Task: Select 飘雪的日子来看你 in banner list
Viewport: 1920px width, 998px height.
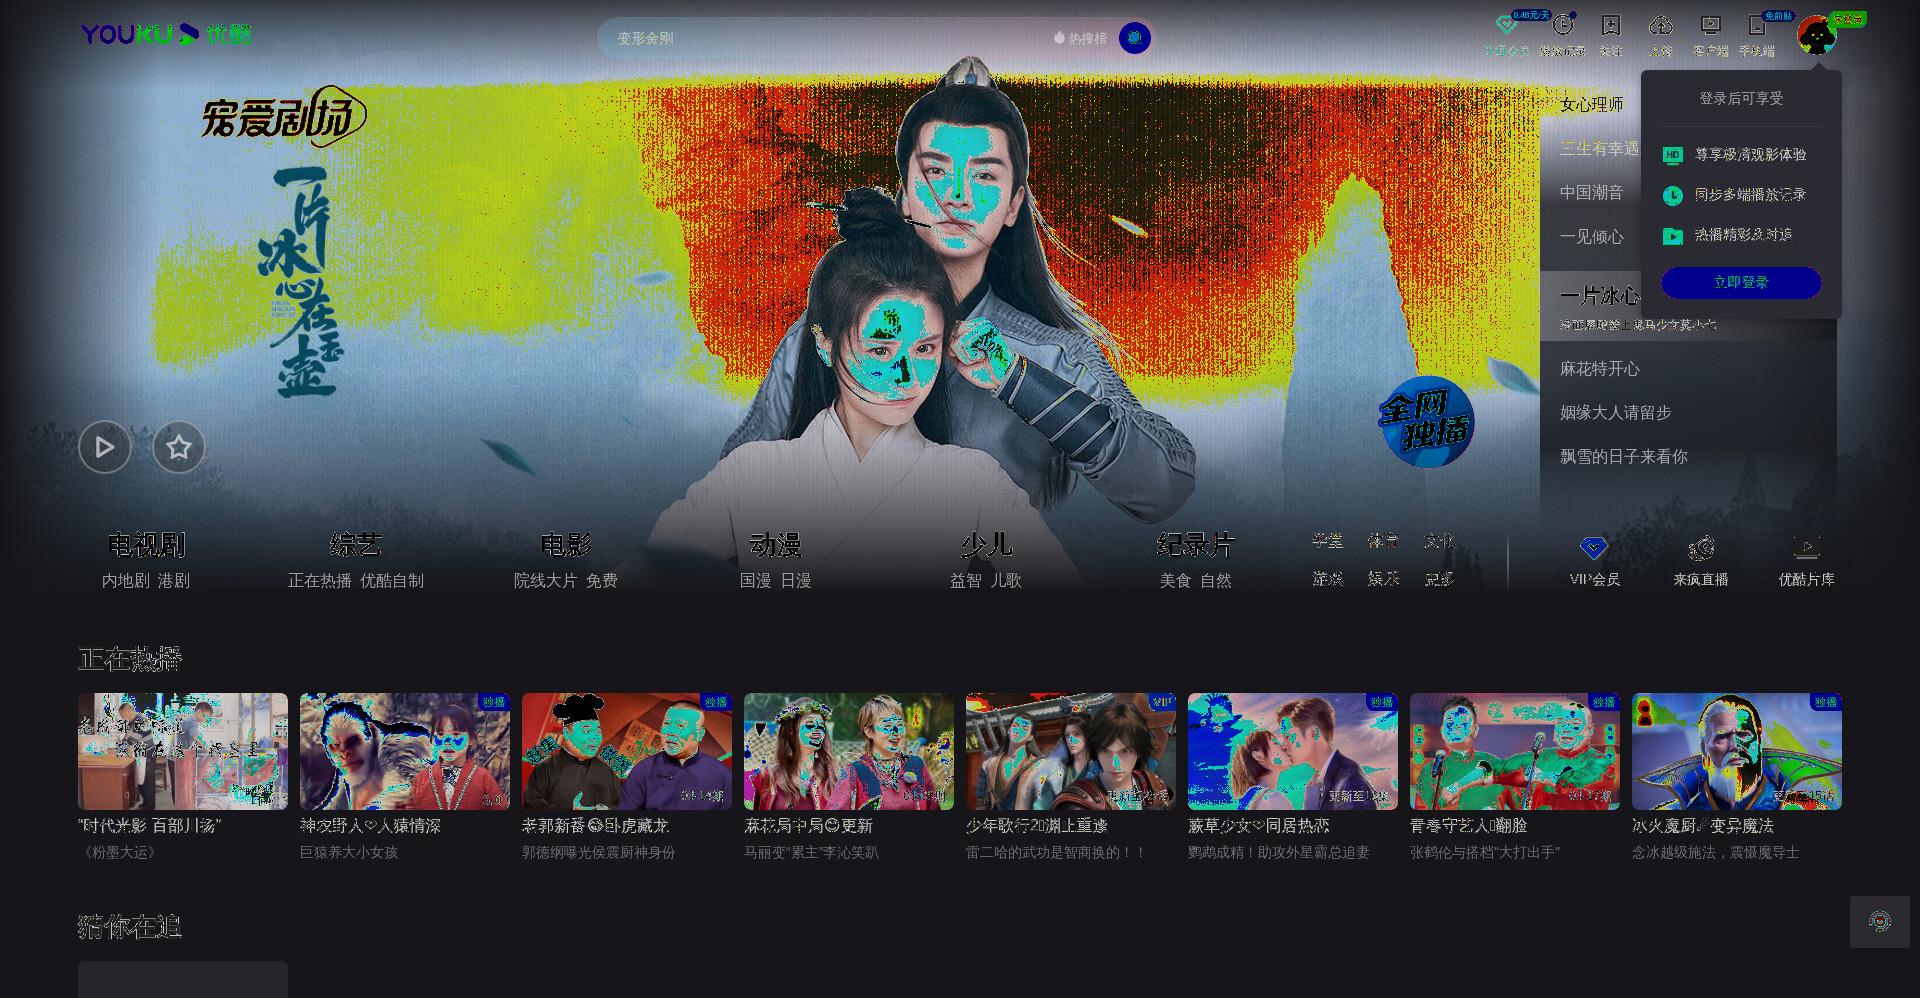Action: 1623,456
